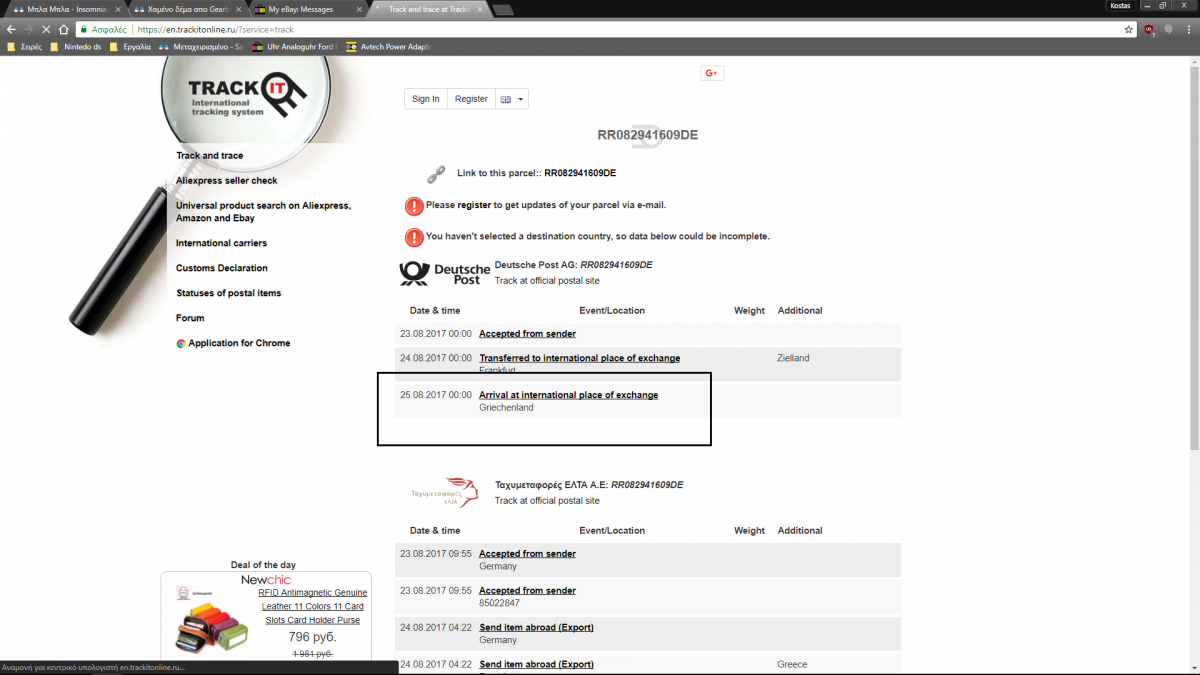Click the Track IT site logo
1200x675 pixels.
(247, 96)
